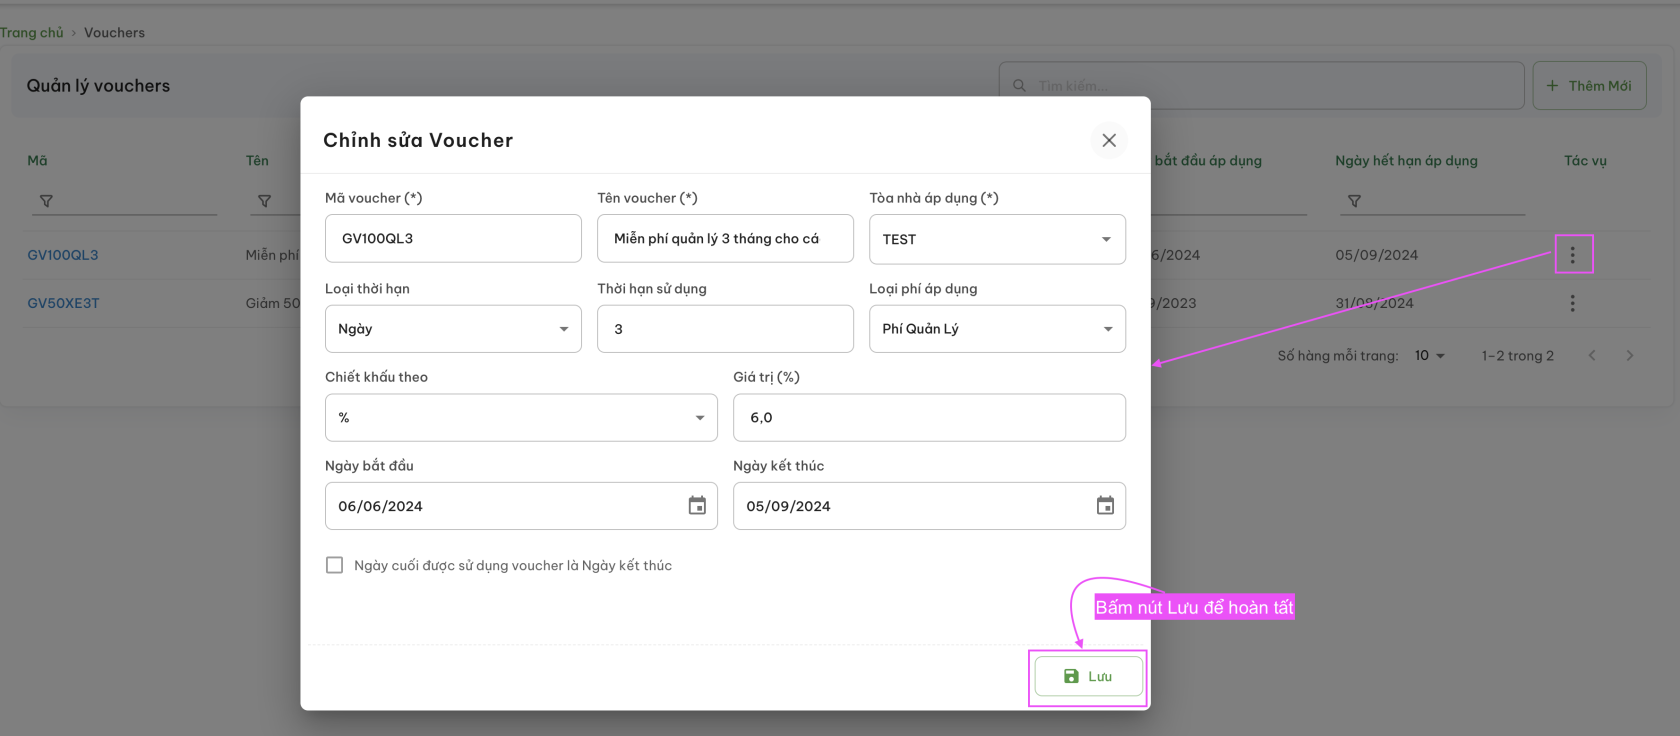Screen dimensions: 1680x736
Task: Click the Mã column header
Action: [37, 160]
